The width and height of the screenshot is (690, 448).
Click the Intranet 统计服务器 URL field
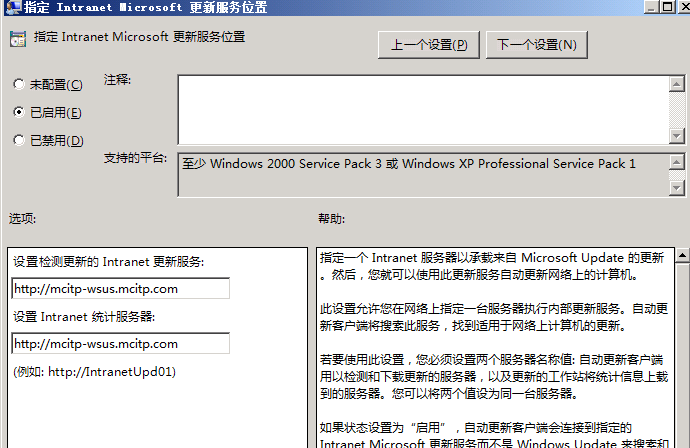coord(121,343)
